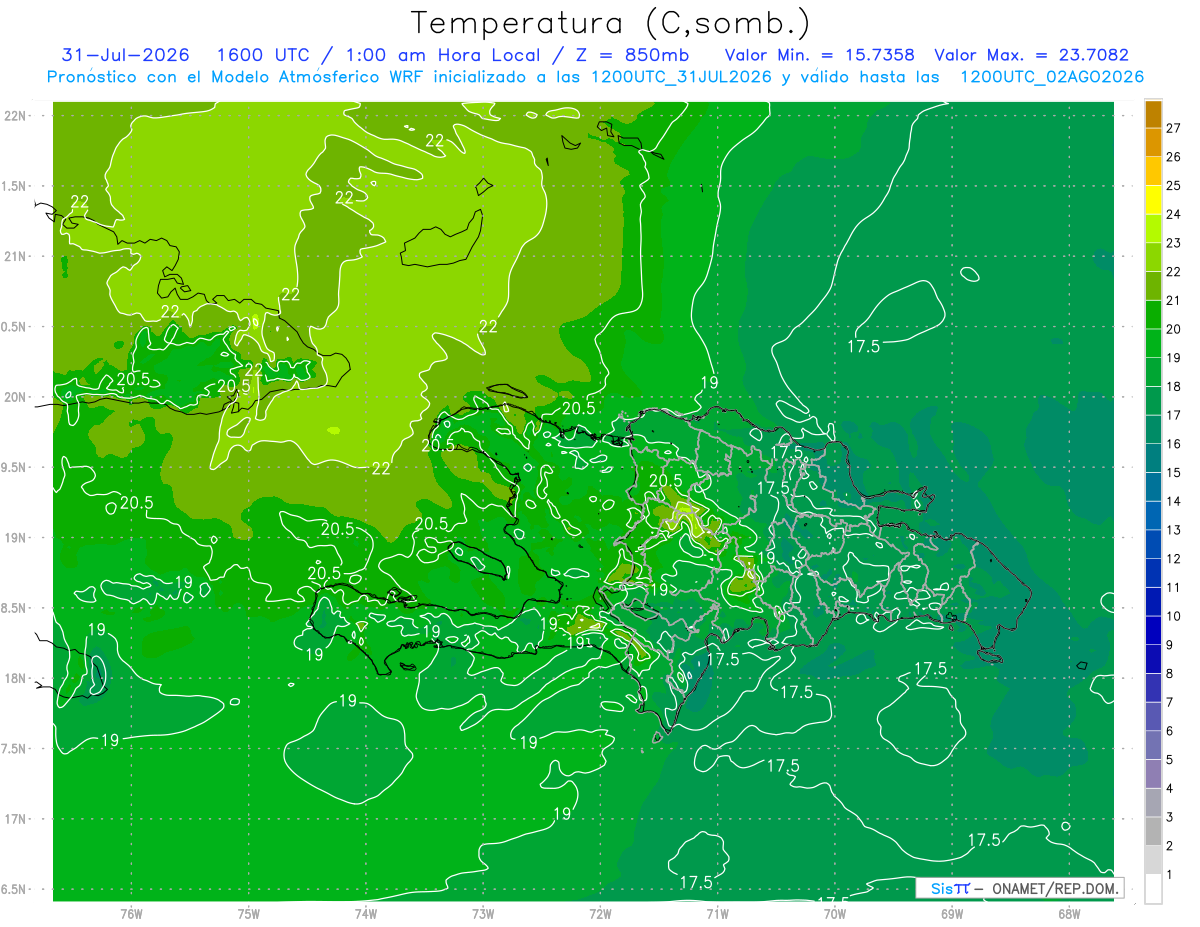
Task: Select the orange swatch between 26 and 27
Action: click(x=1153, y=142)
